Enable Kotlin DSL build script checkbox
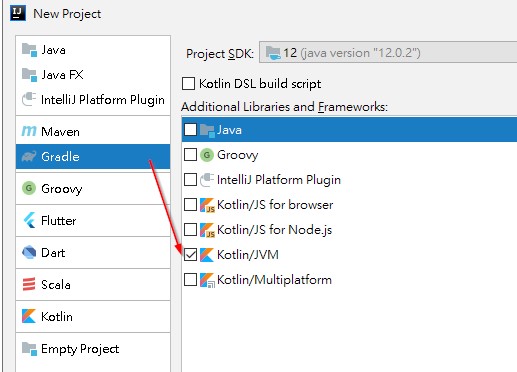Screen dimensions: 517x372 (x=188, y=83)
